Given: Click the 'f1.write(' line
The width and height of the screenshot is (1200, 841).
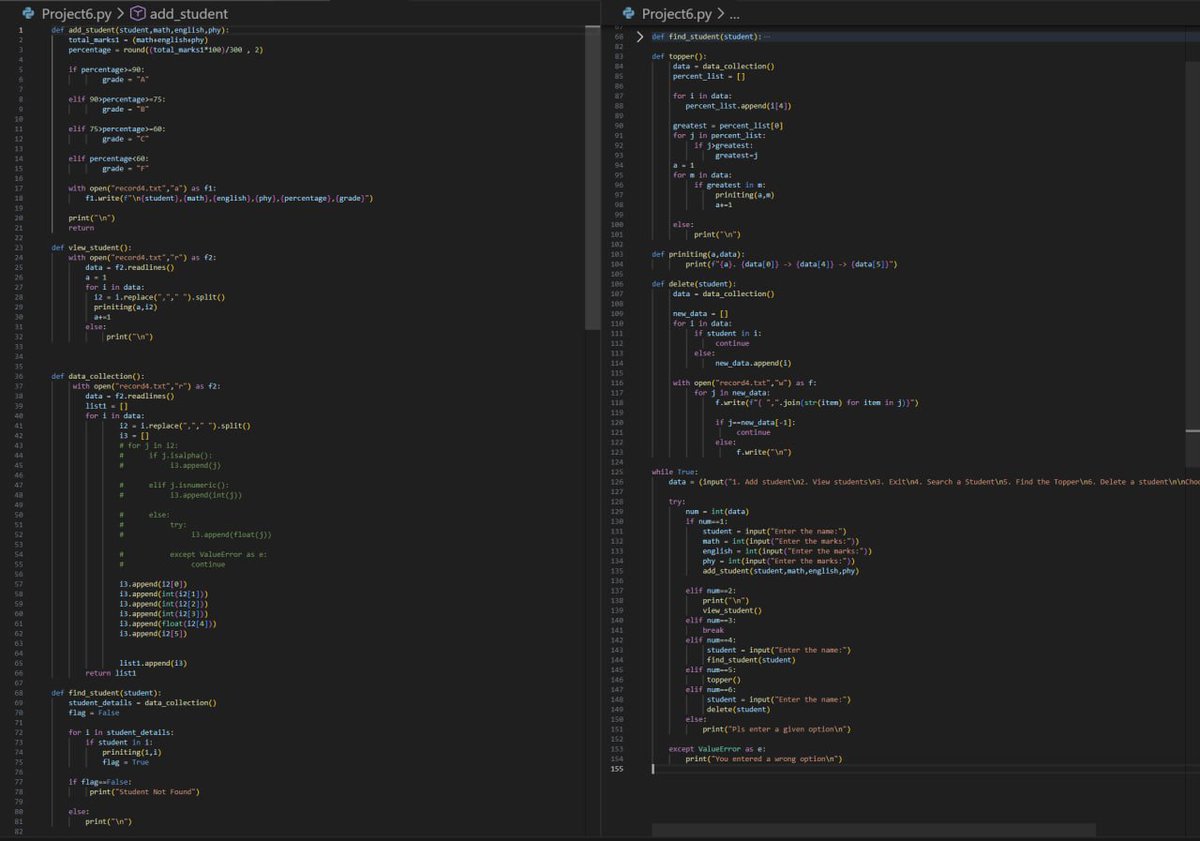Looking at the screenshot, I should (230, 198).
